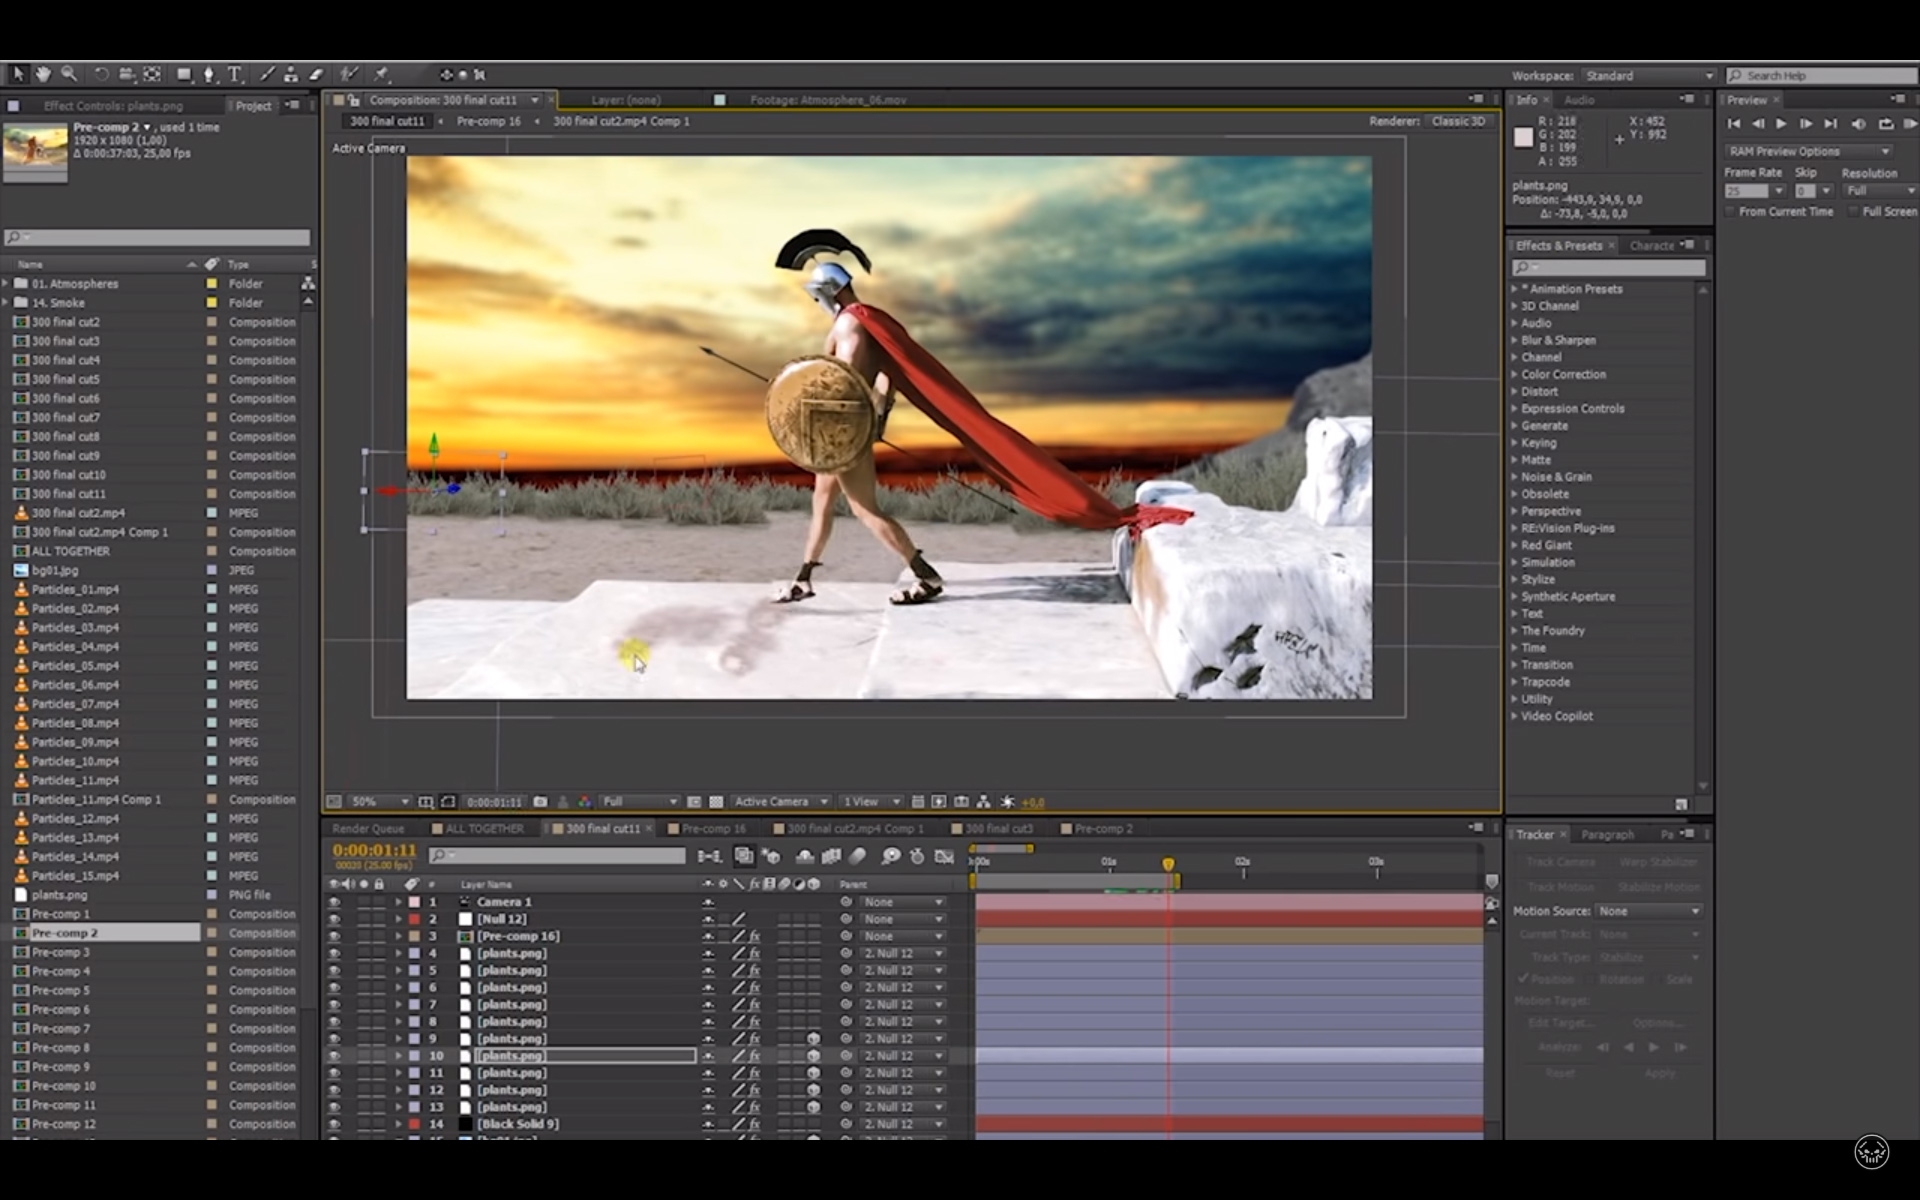The width and height of the screenshot is (1920, 1200).
Task: Select the Horizontal Type tool
Action: pos(235,74)
